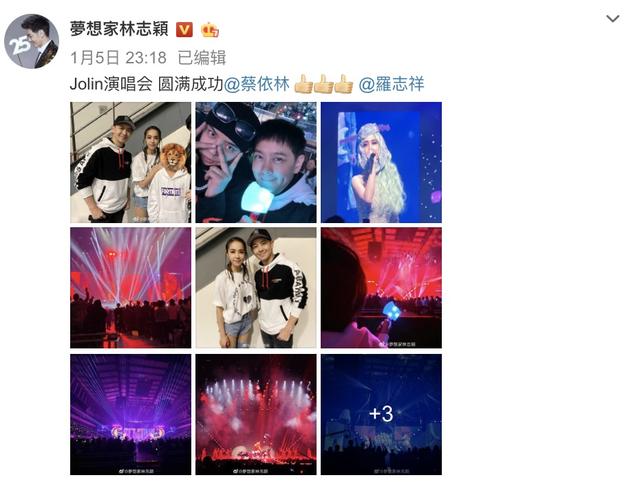The width and height of the screenshot is (640, 482).
Task: Click the orange V verified badge
Action: tap(184, 30)
